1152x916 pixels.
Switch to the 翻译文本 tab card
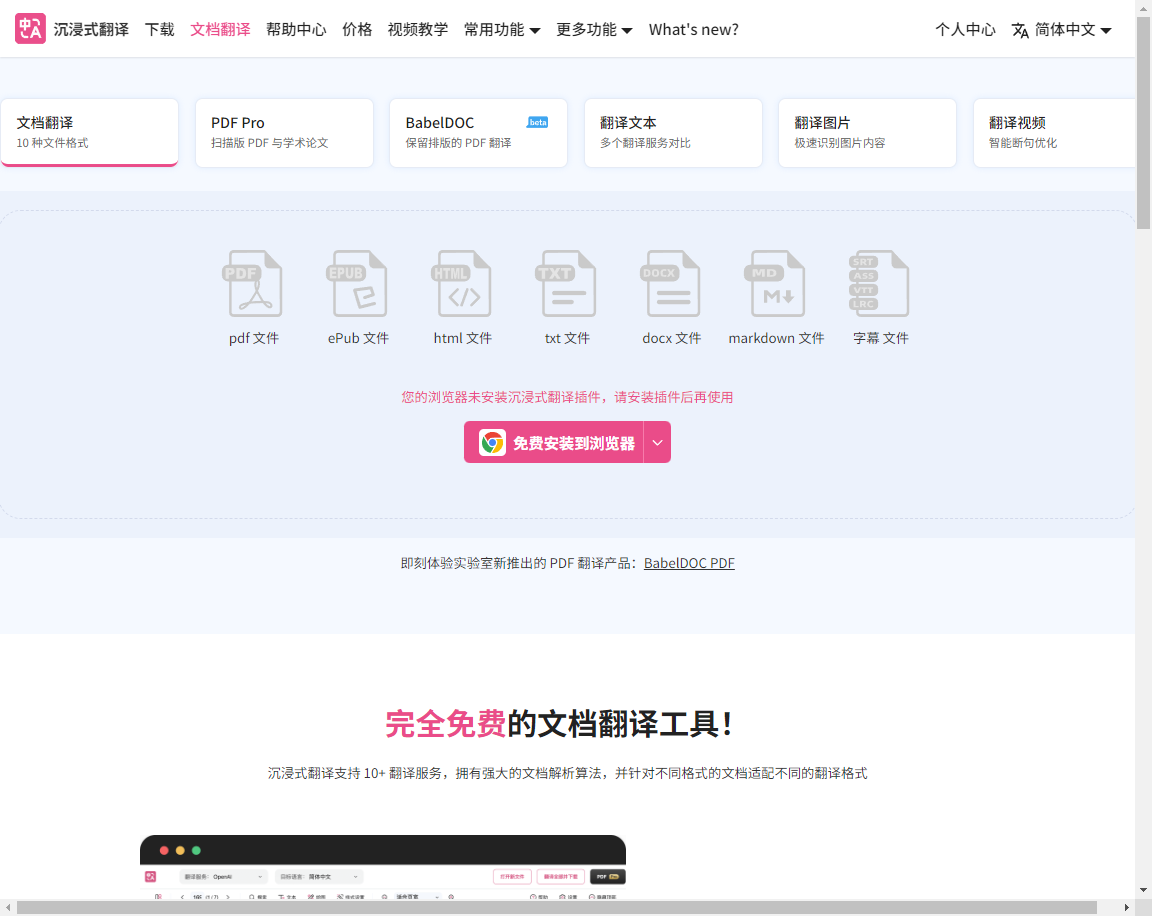pos(673,132)
